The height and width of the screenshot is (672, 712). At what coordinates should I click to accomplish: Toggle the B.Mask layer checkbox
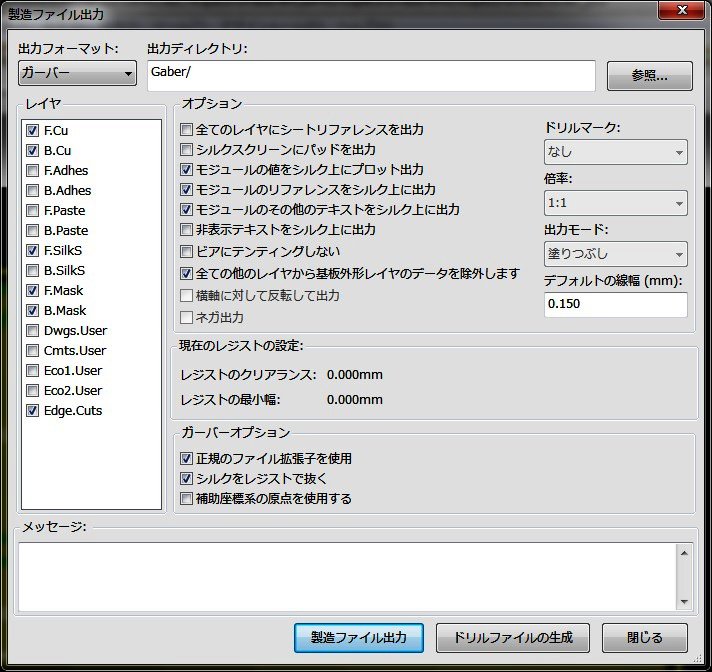coord(32,311)
